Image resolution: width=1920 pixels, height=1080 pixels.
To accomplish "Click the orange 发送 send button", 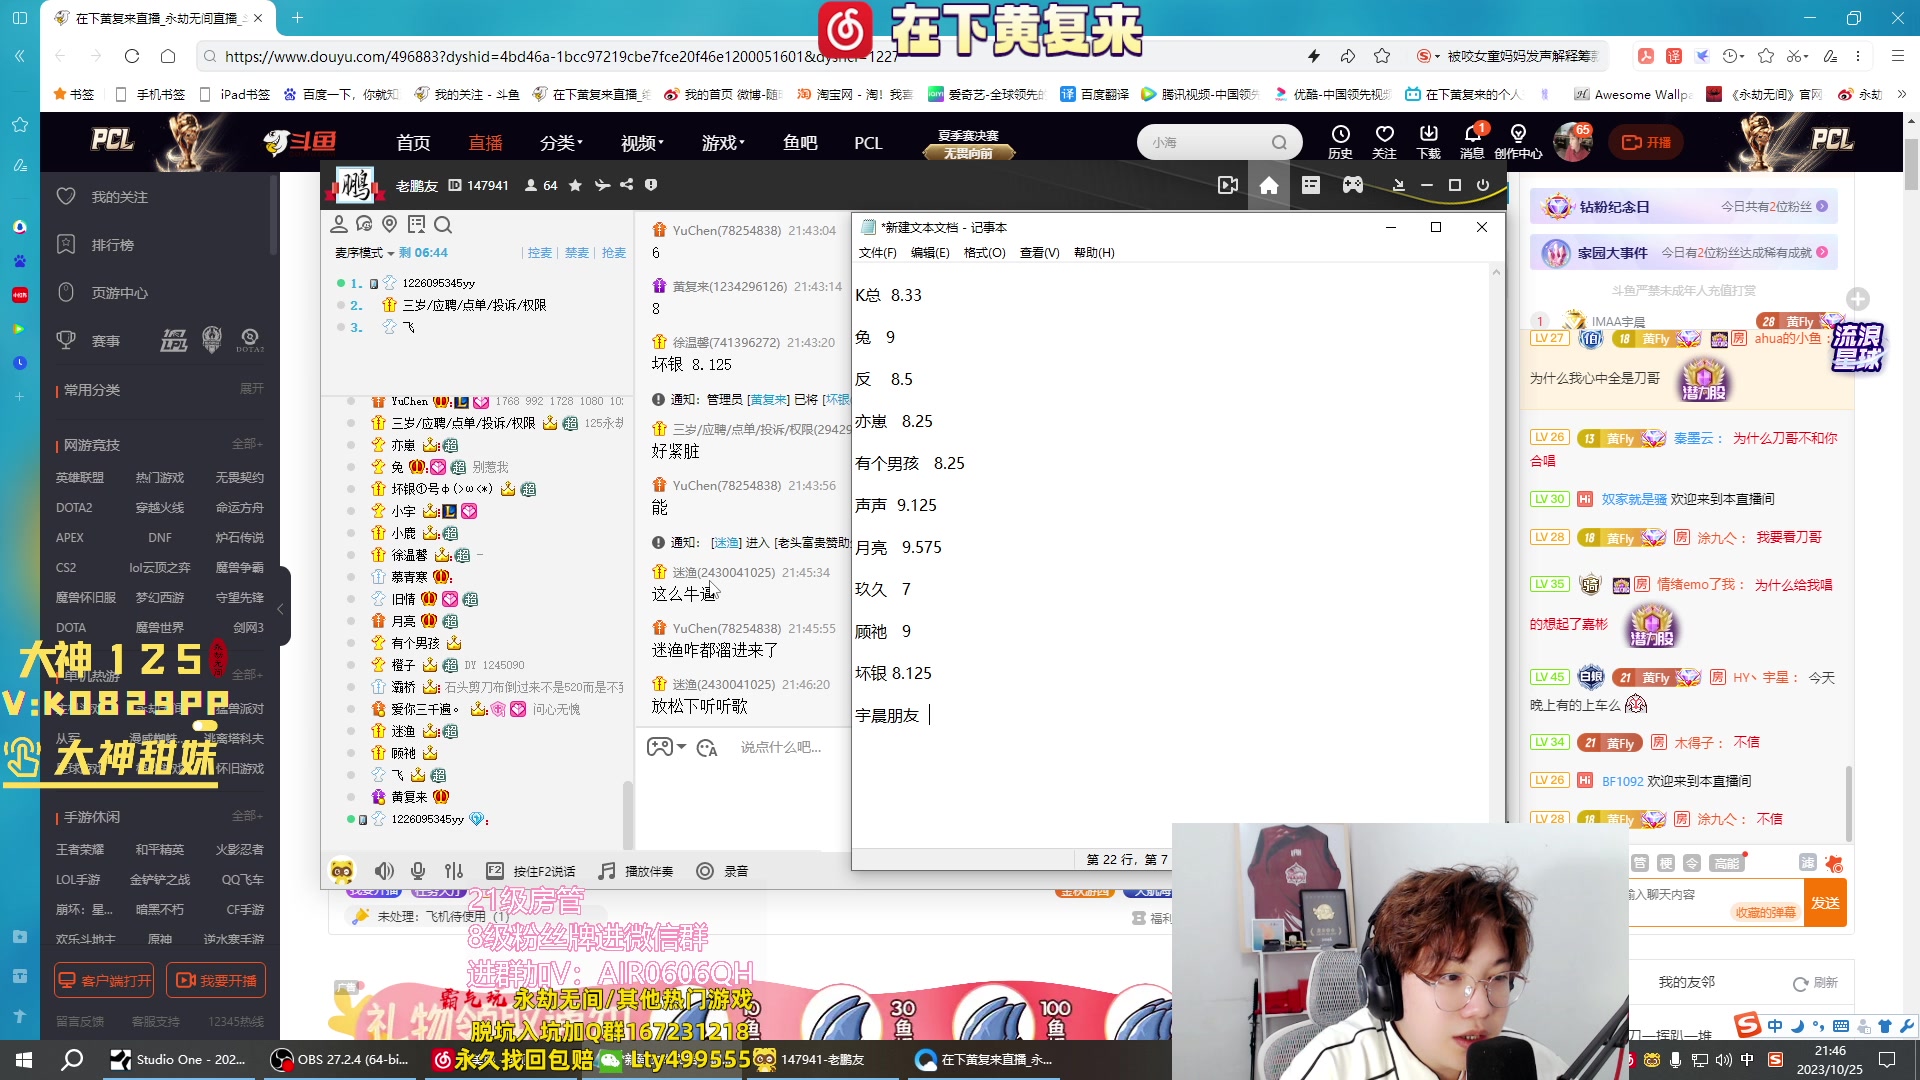I will (1825, 903).
